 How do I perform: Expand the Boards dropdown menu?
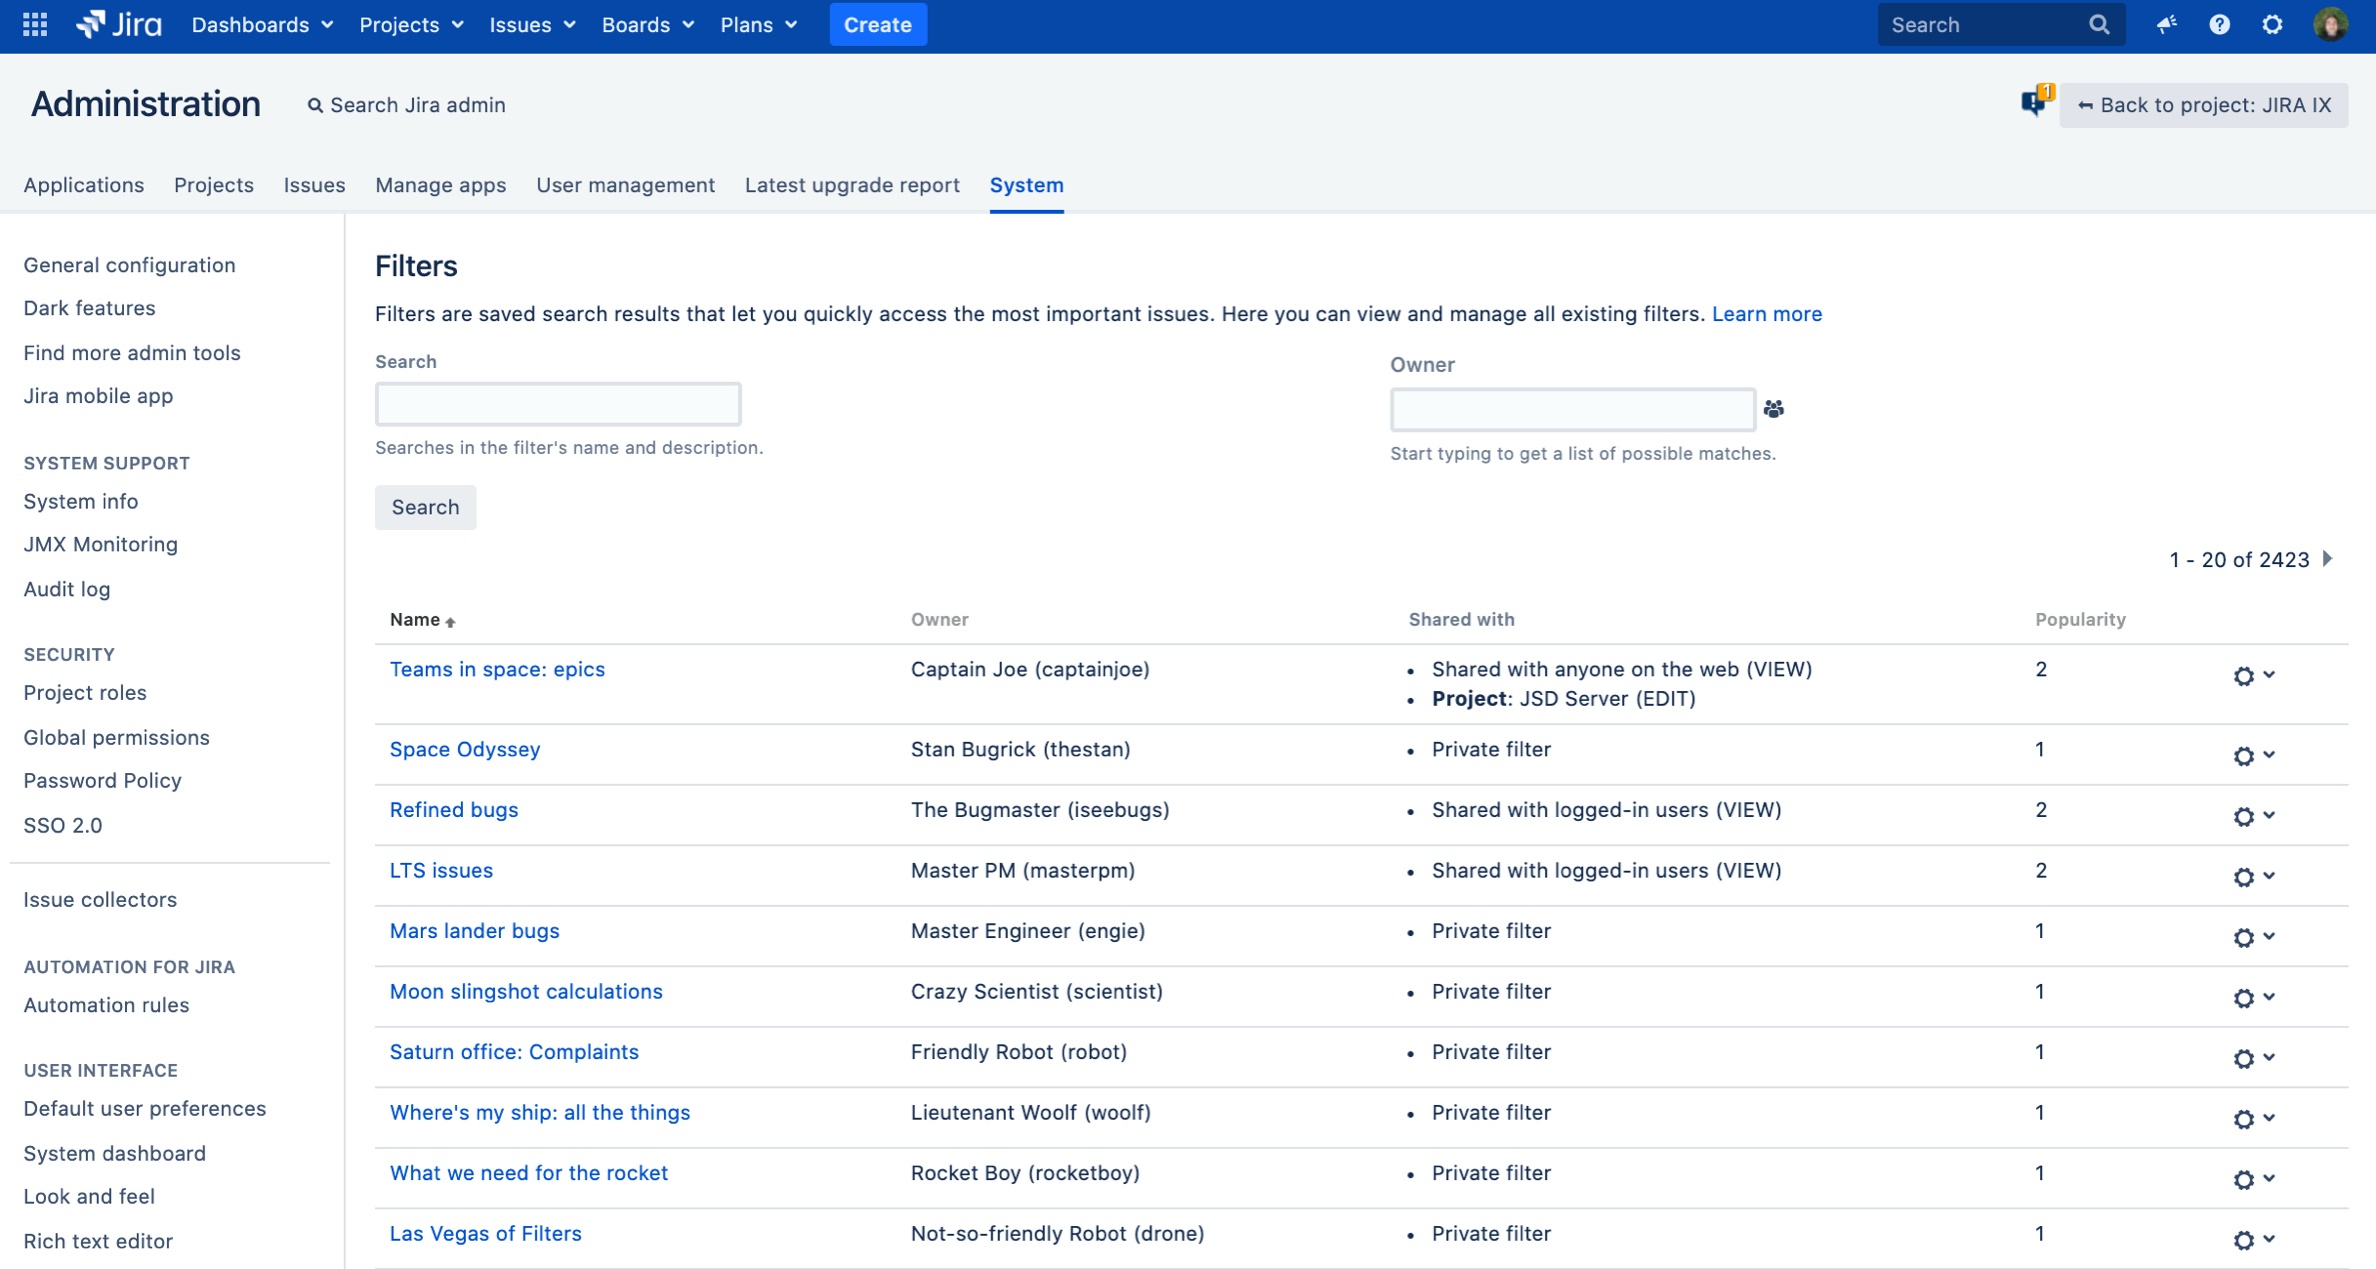(x=647, y=25)
